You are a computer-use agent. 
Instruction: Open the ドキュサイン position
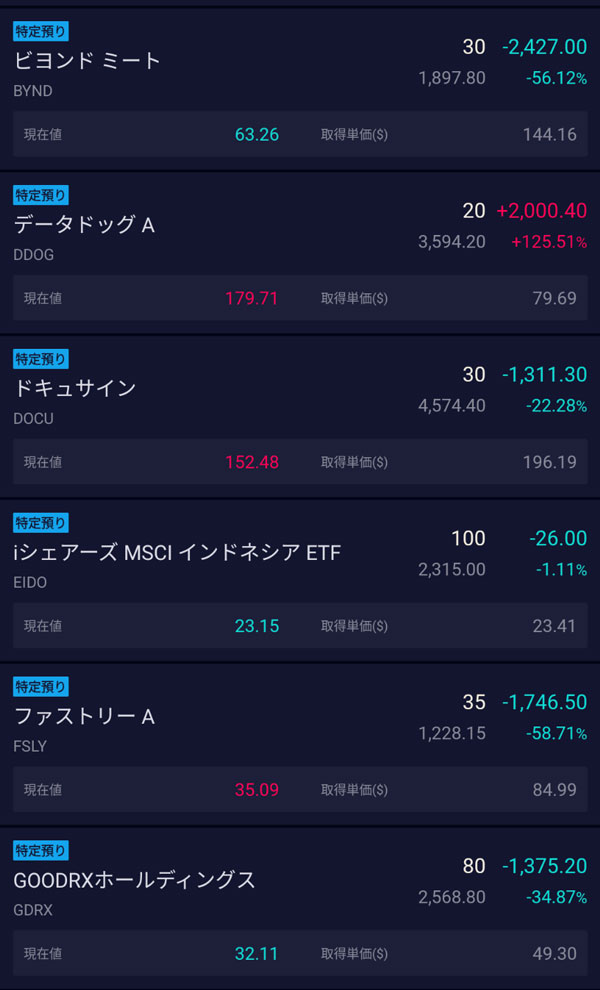tap(75, 388)
